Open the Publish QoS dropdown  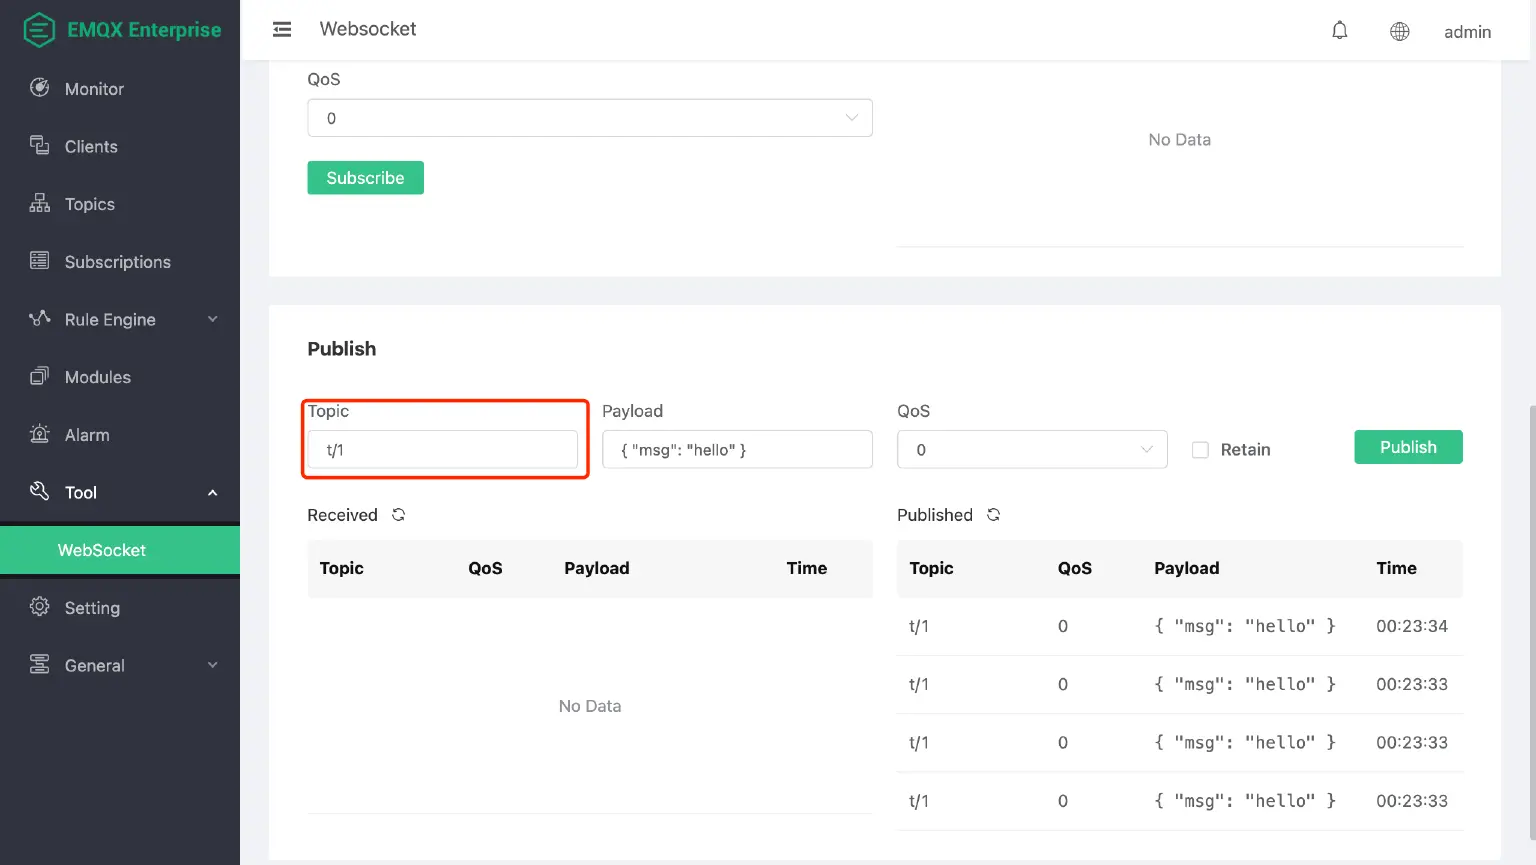coord(1032,450)
